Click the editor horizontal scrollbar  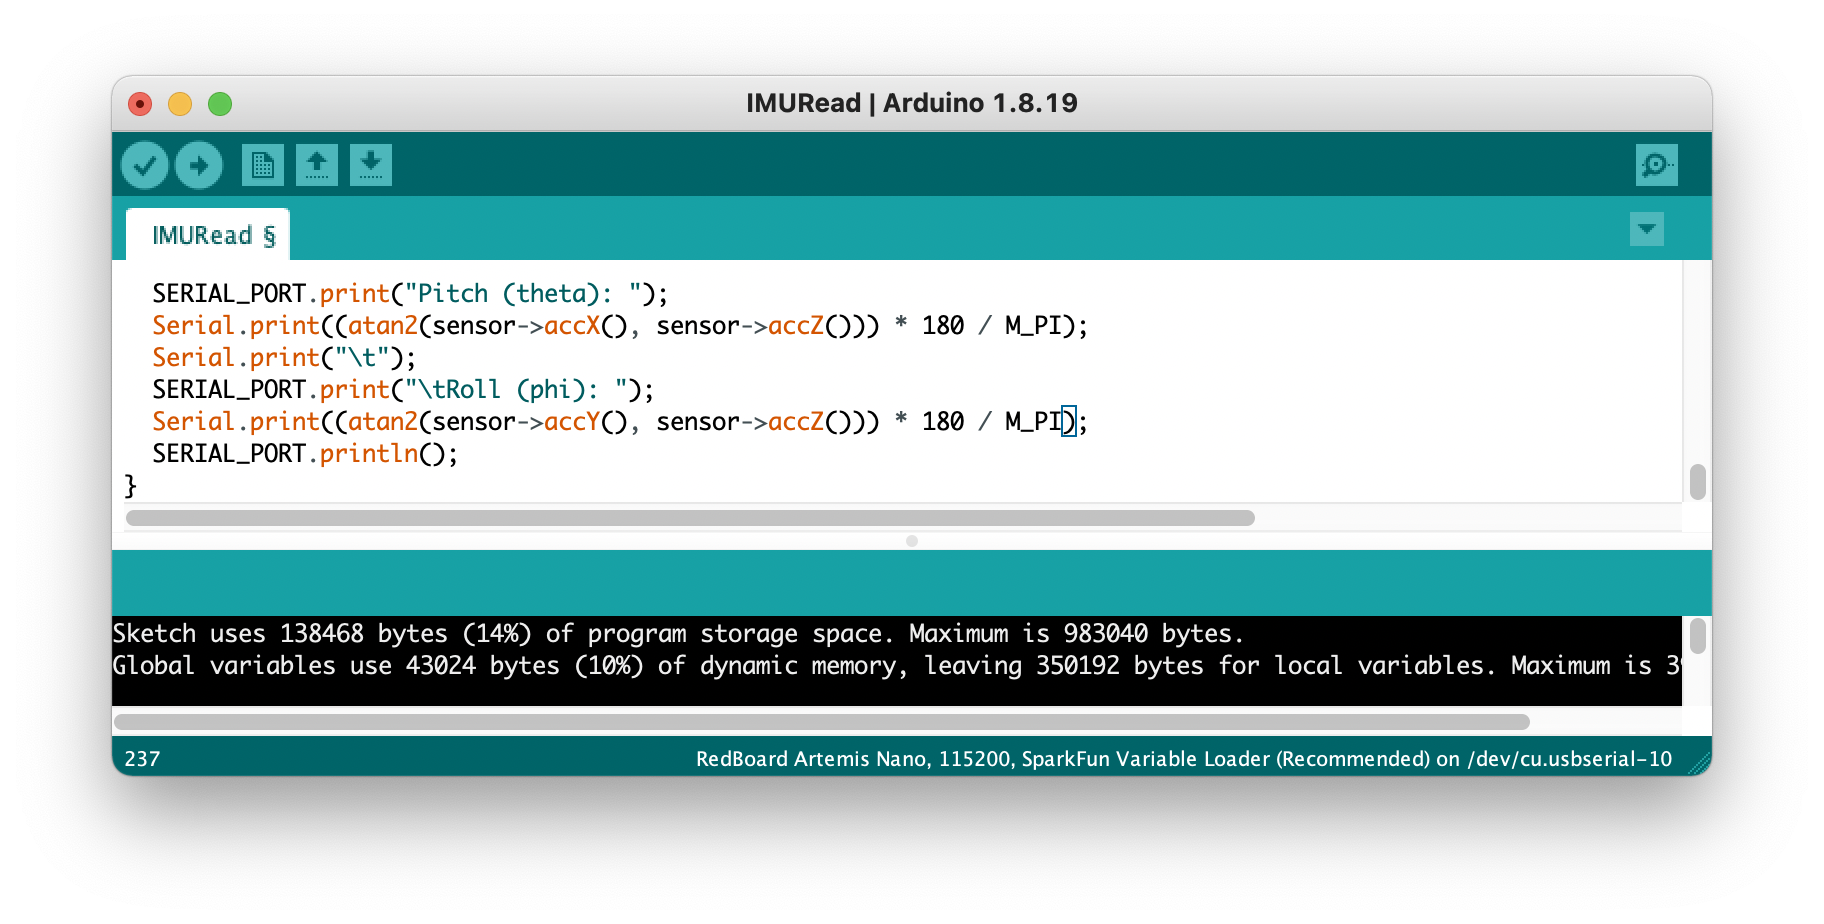tap(690, 518)
